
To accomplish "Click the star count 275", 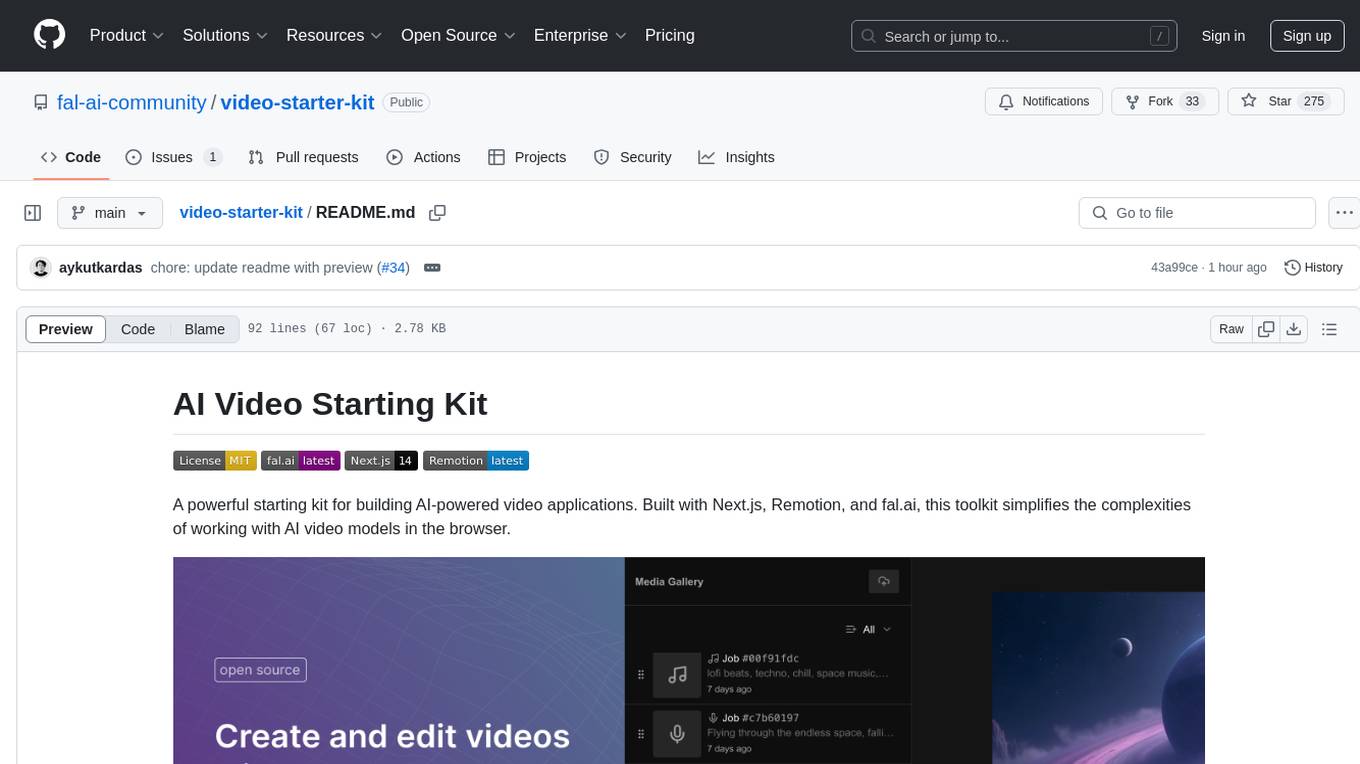I will tap(1314, 102).
